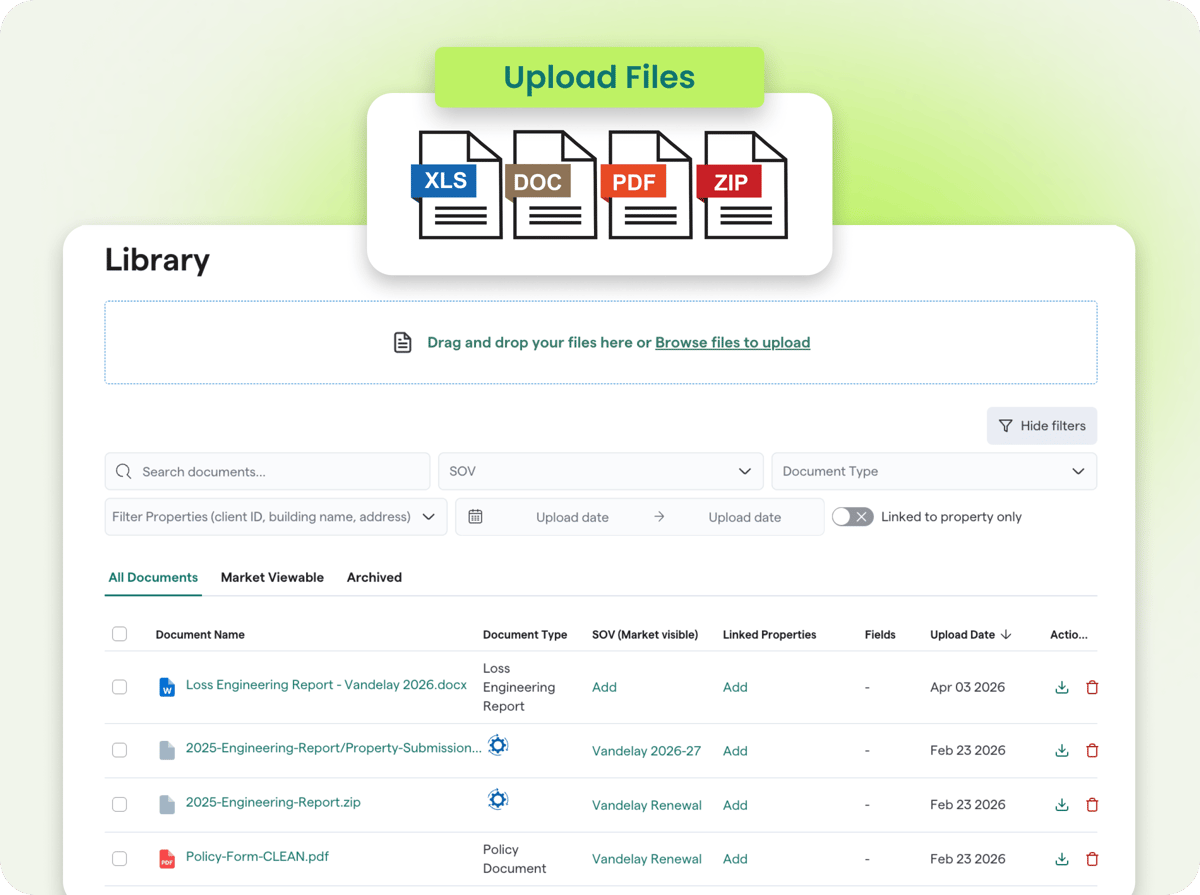Click the Word document icon next to Loss Engineering Report
Viewport: 1200px width, 895px height.
167,687
